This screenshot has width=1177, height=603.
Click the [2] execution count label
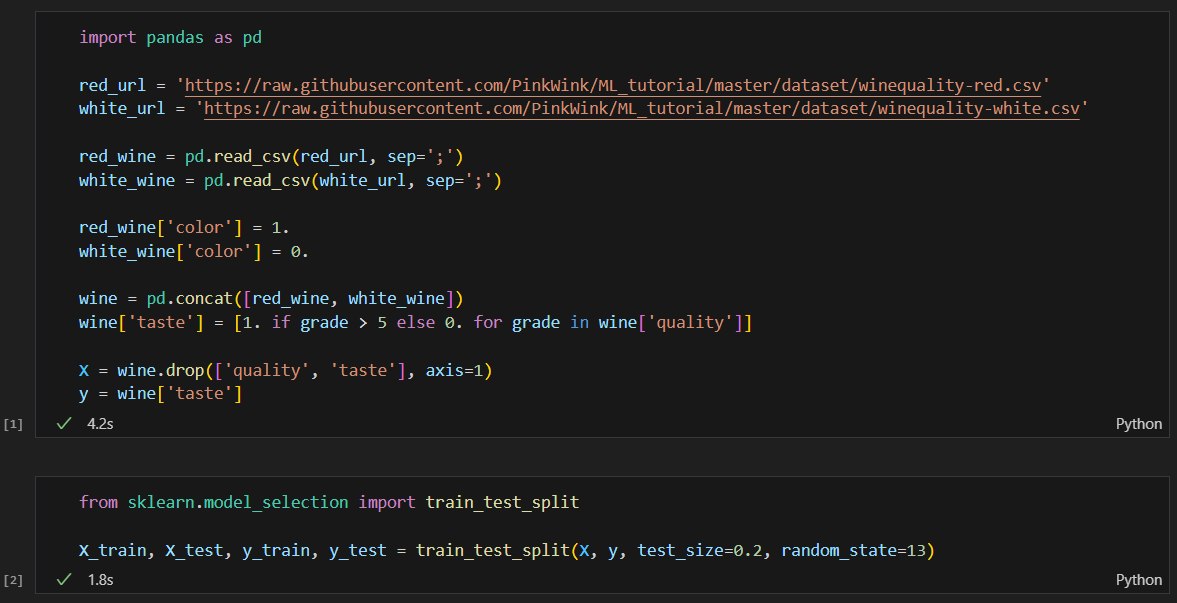coord(14,580)
